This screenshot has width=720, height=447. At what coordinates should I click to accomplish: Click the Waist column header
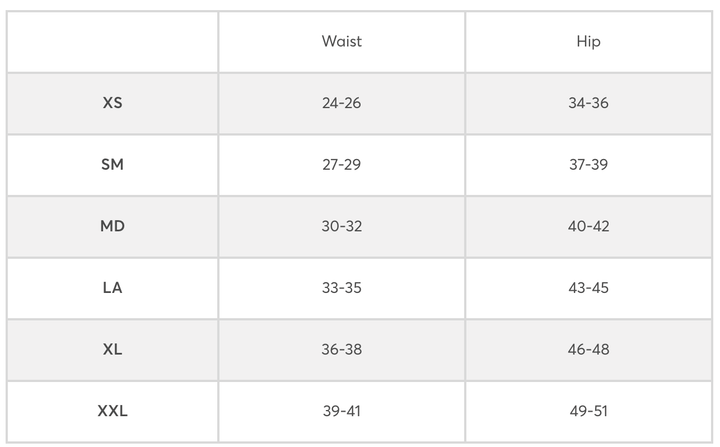pyautogui.click(x=341, y=42)
